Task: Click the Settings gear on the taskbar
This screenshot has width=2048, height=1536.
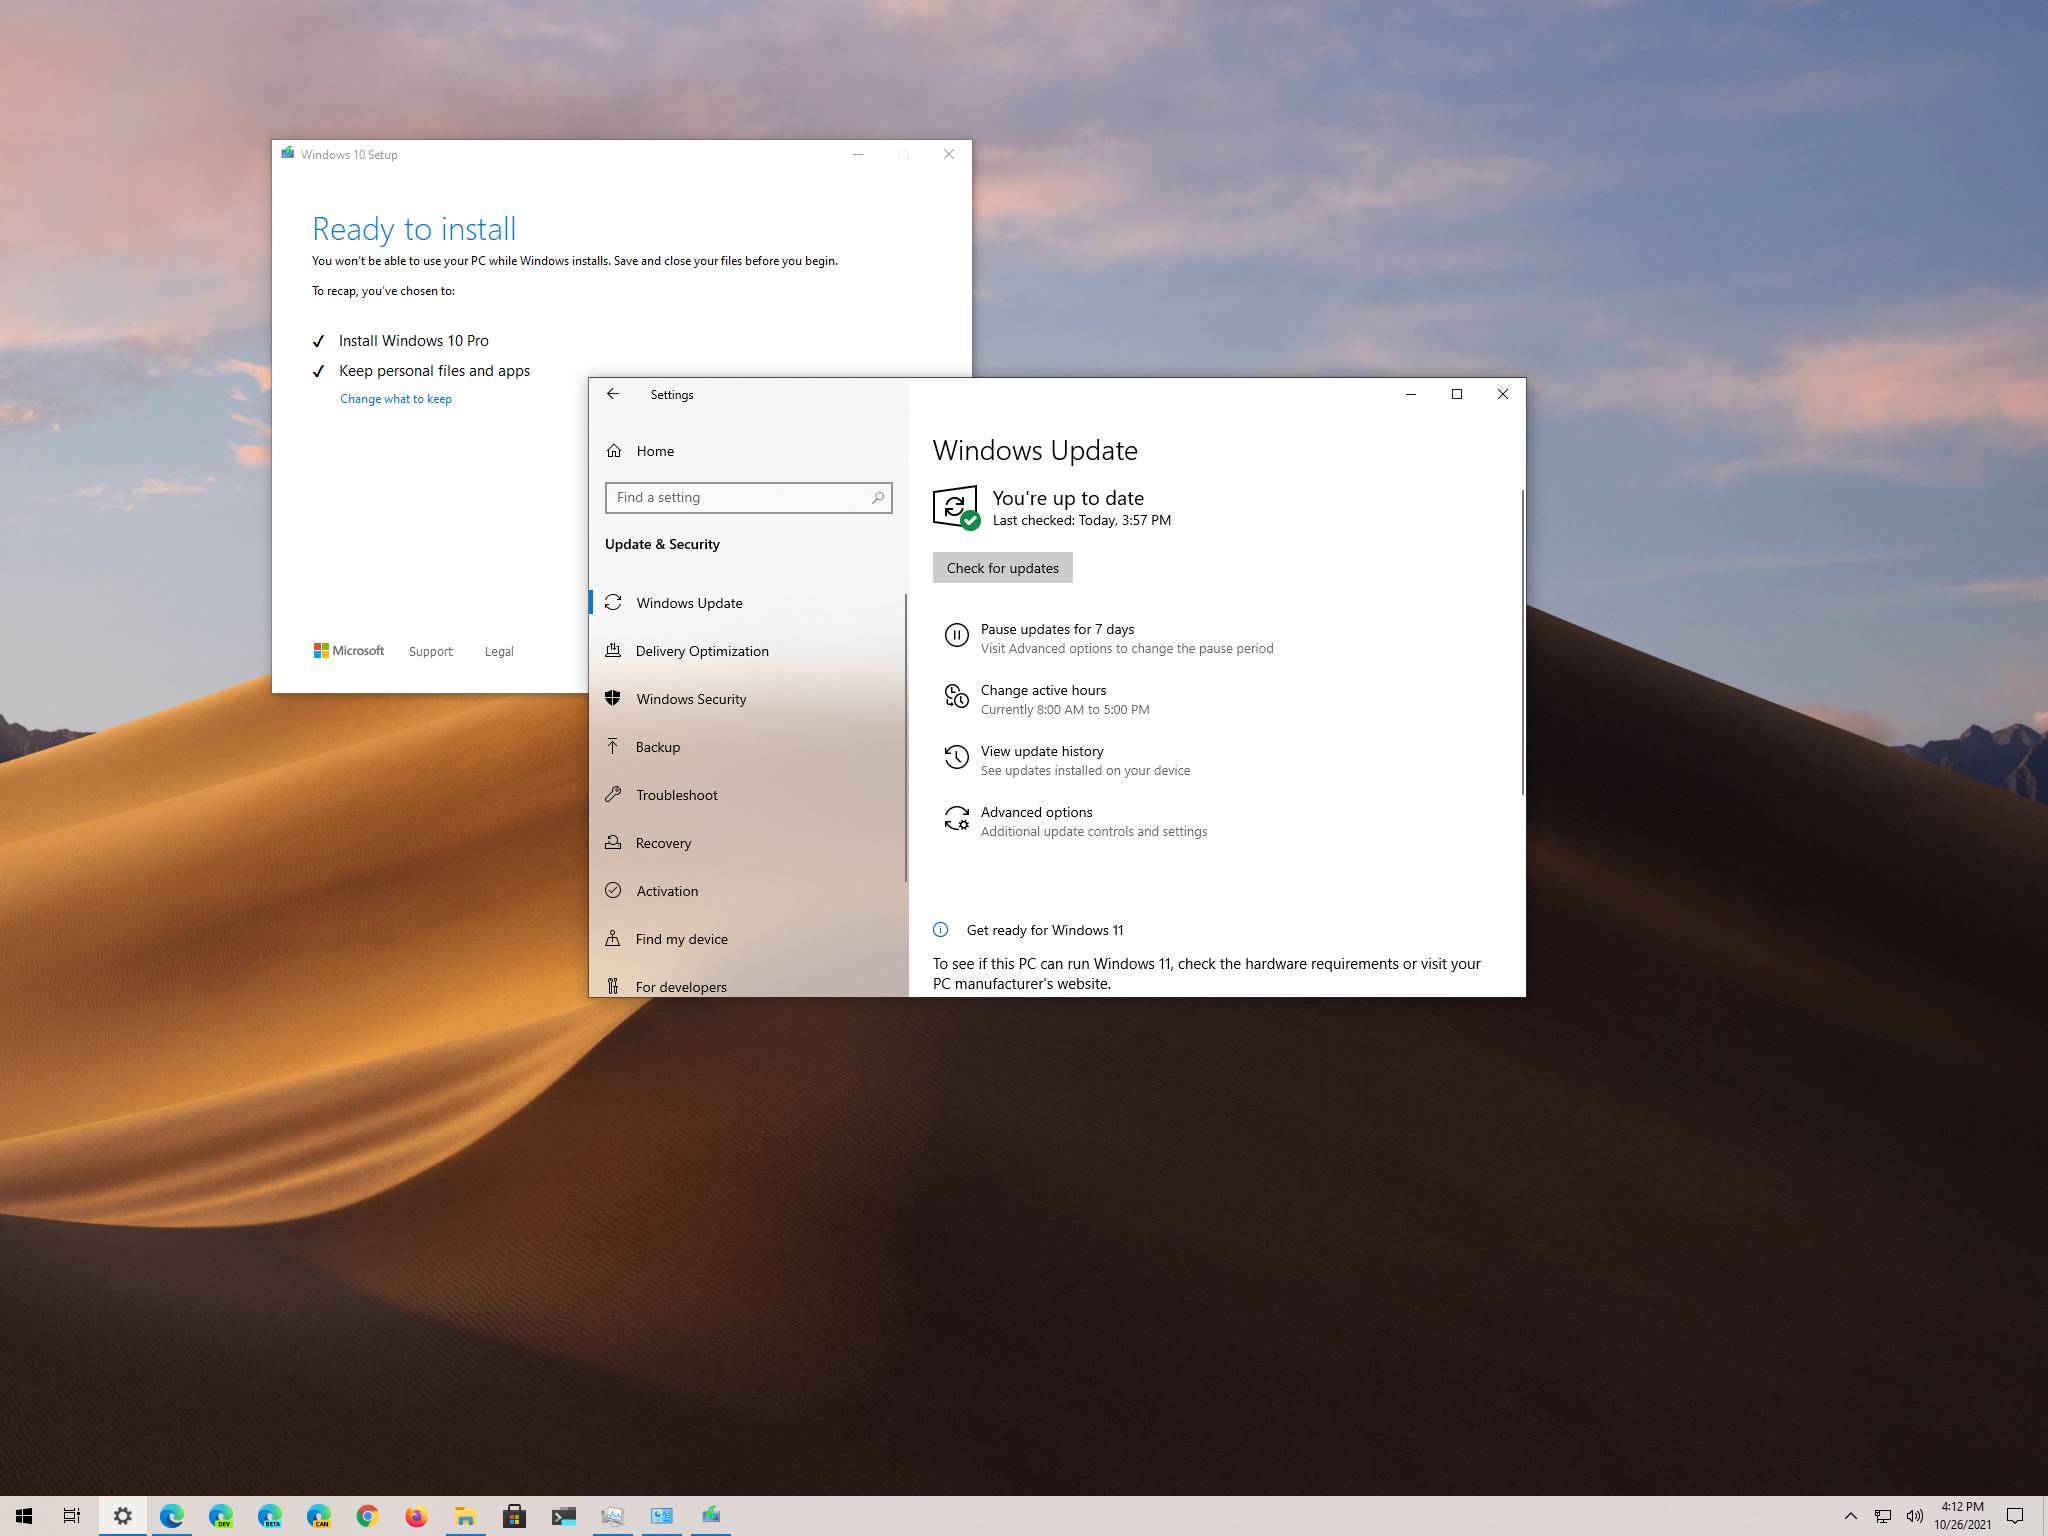Action: 122,1516
